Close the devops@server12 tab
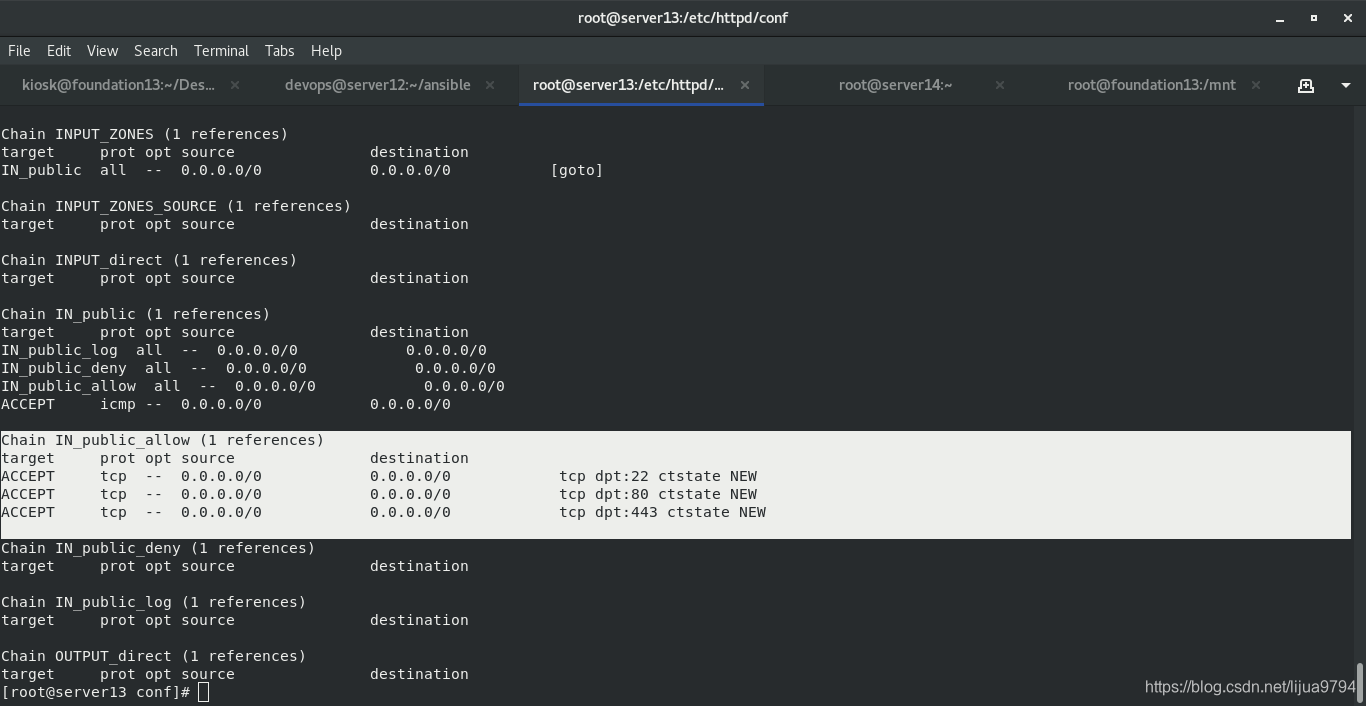This screenshot has height=706, width=1366. (490, 85)
